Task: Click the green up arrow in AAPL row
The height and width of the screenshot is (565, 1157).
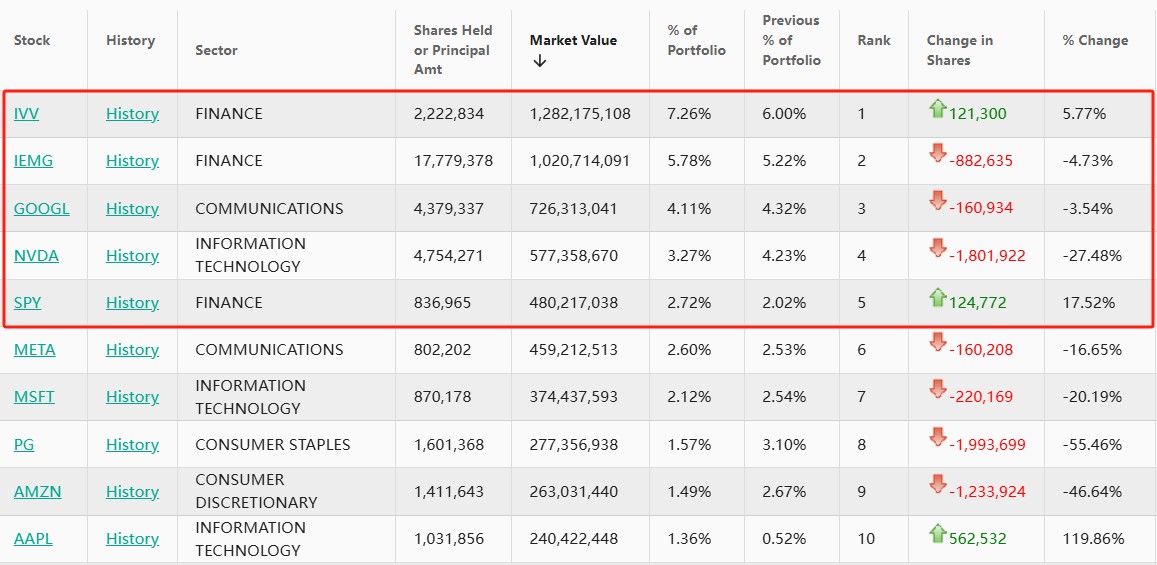Action: (x=937, y=533)
